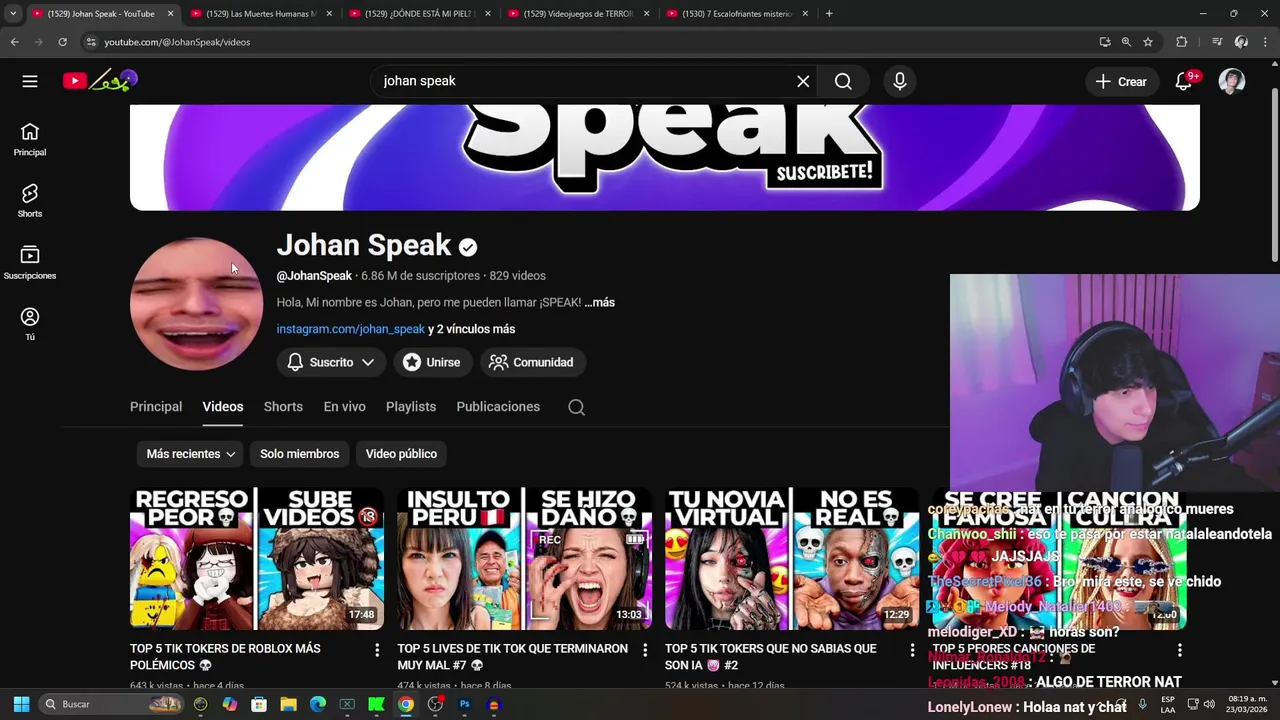
Task: Open the En vivo tab
Action: pos(344,407)
